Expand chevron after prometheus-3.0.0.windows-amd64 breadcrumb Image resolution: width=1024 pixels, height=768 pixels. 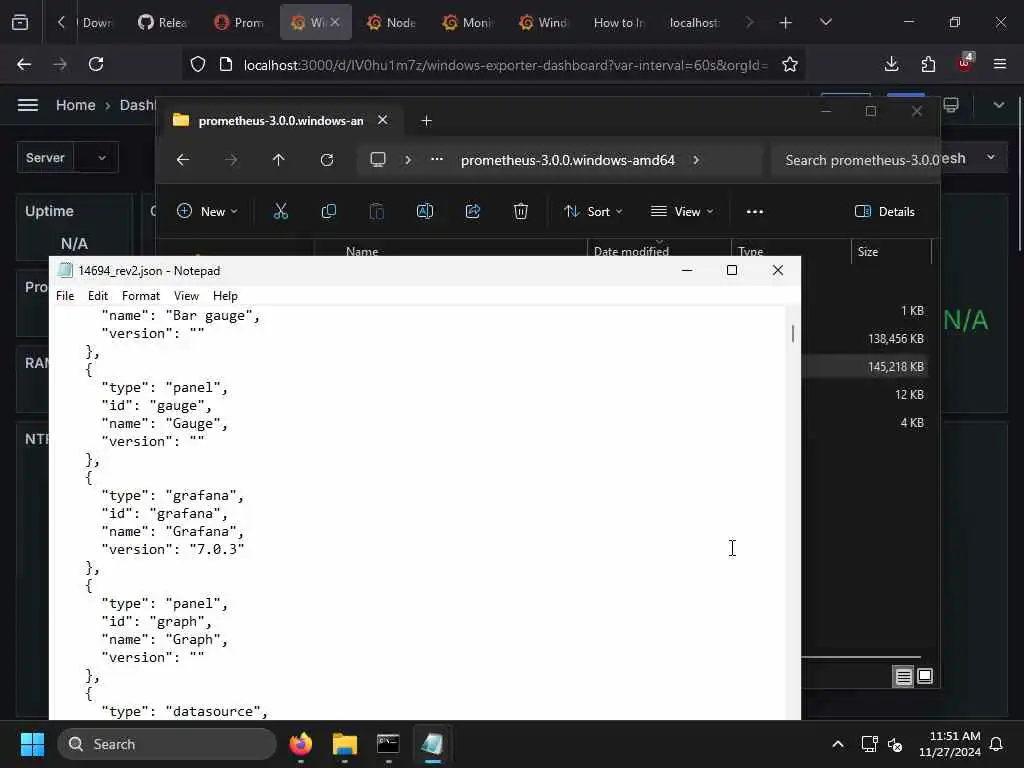[696, 160]
